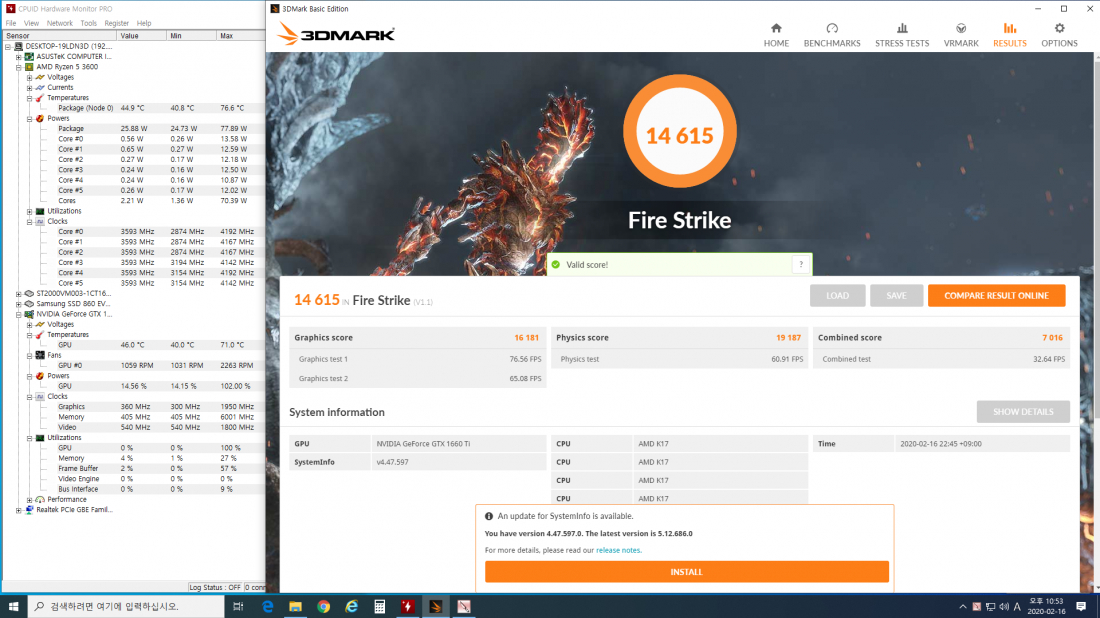The image size is (1100, 618).
Task: Select the Results section icon
Action: 1010,36
